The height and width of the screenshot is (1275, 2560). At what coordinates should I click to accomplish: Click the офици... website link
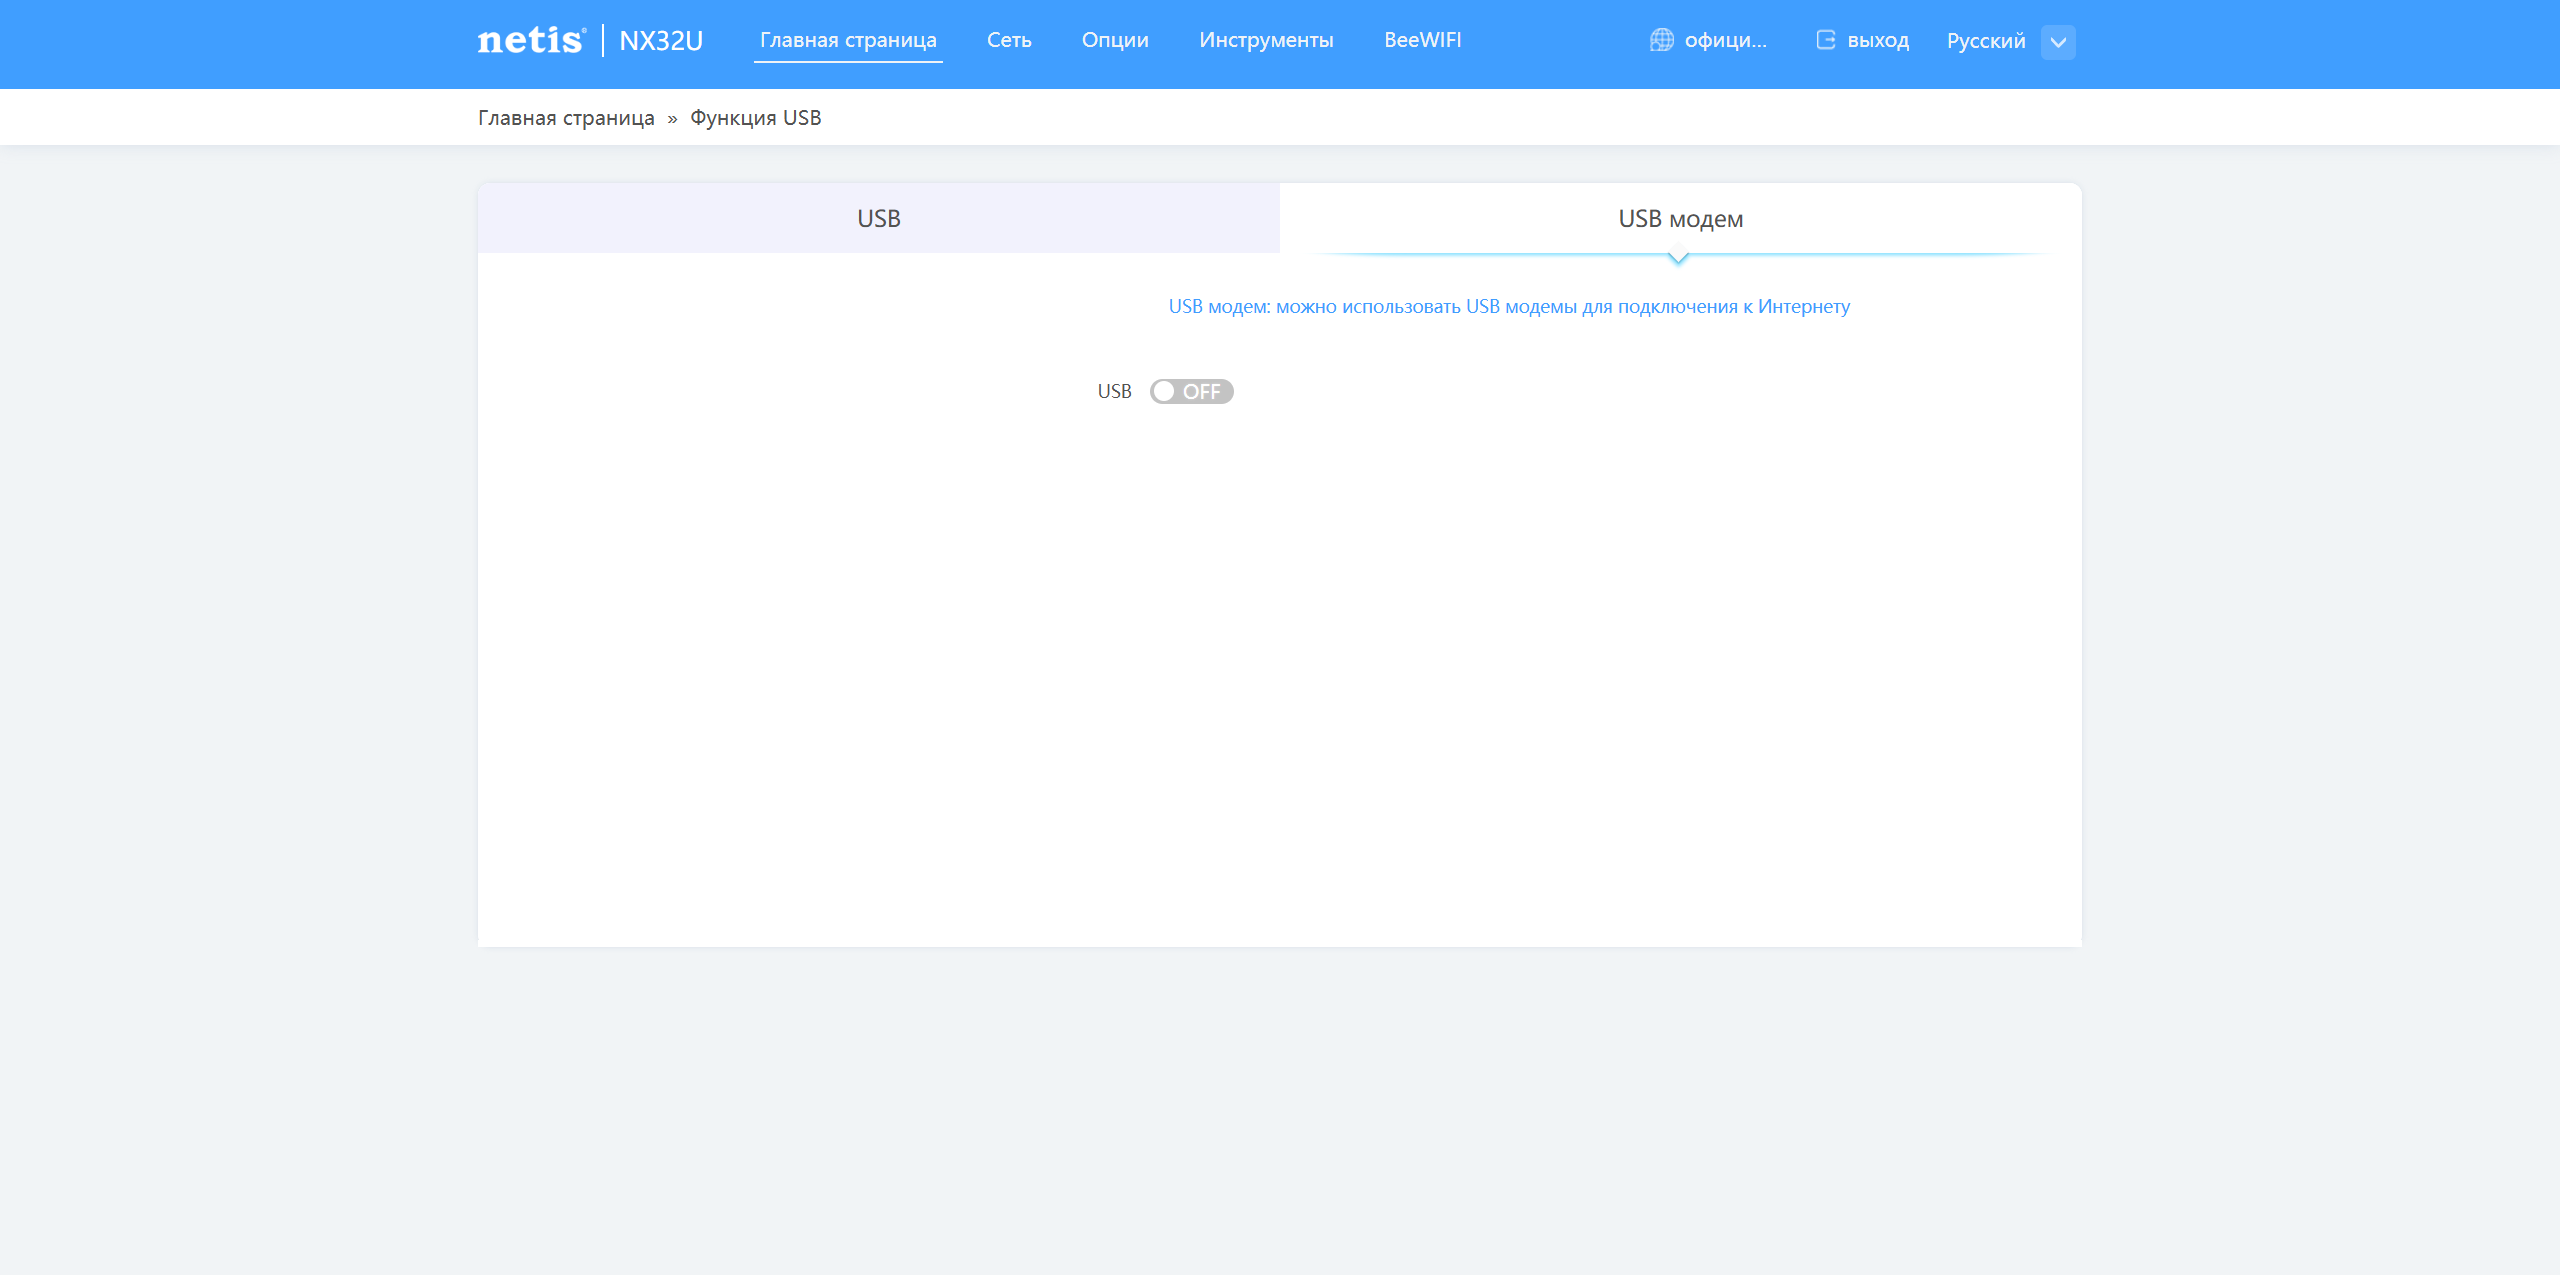point(1725,40)
